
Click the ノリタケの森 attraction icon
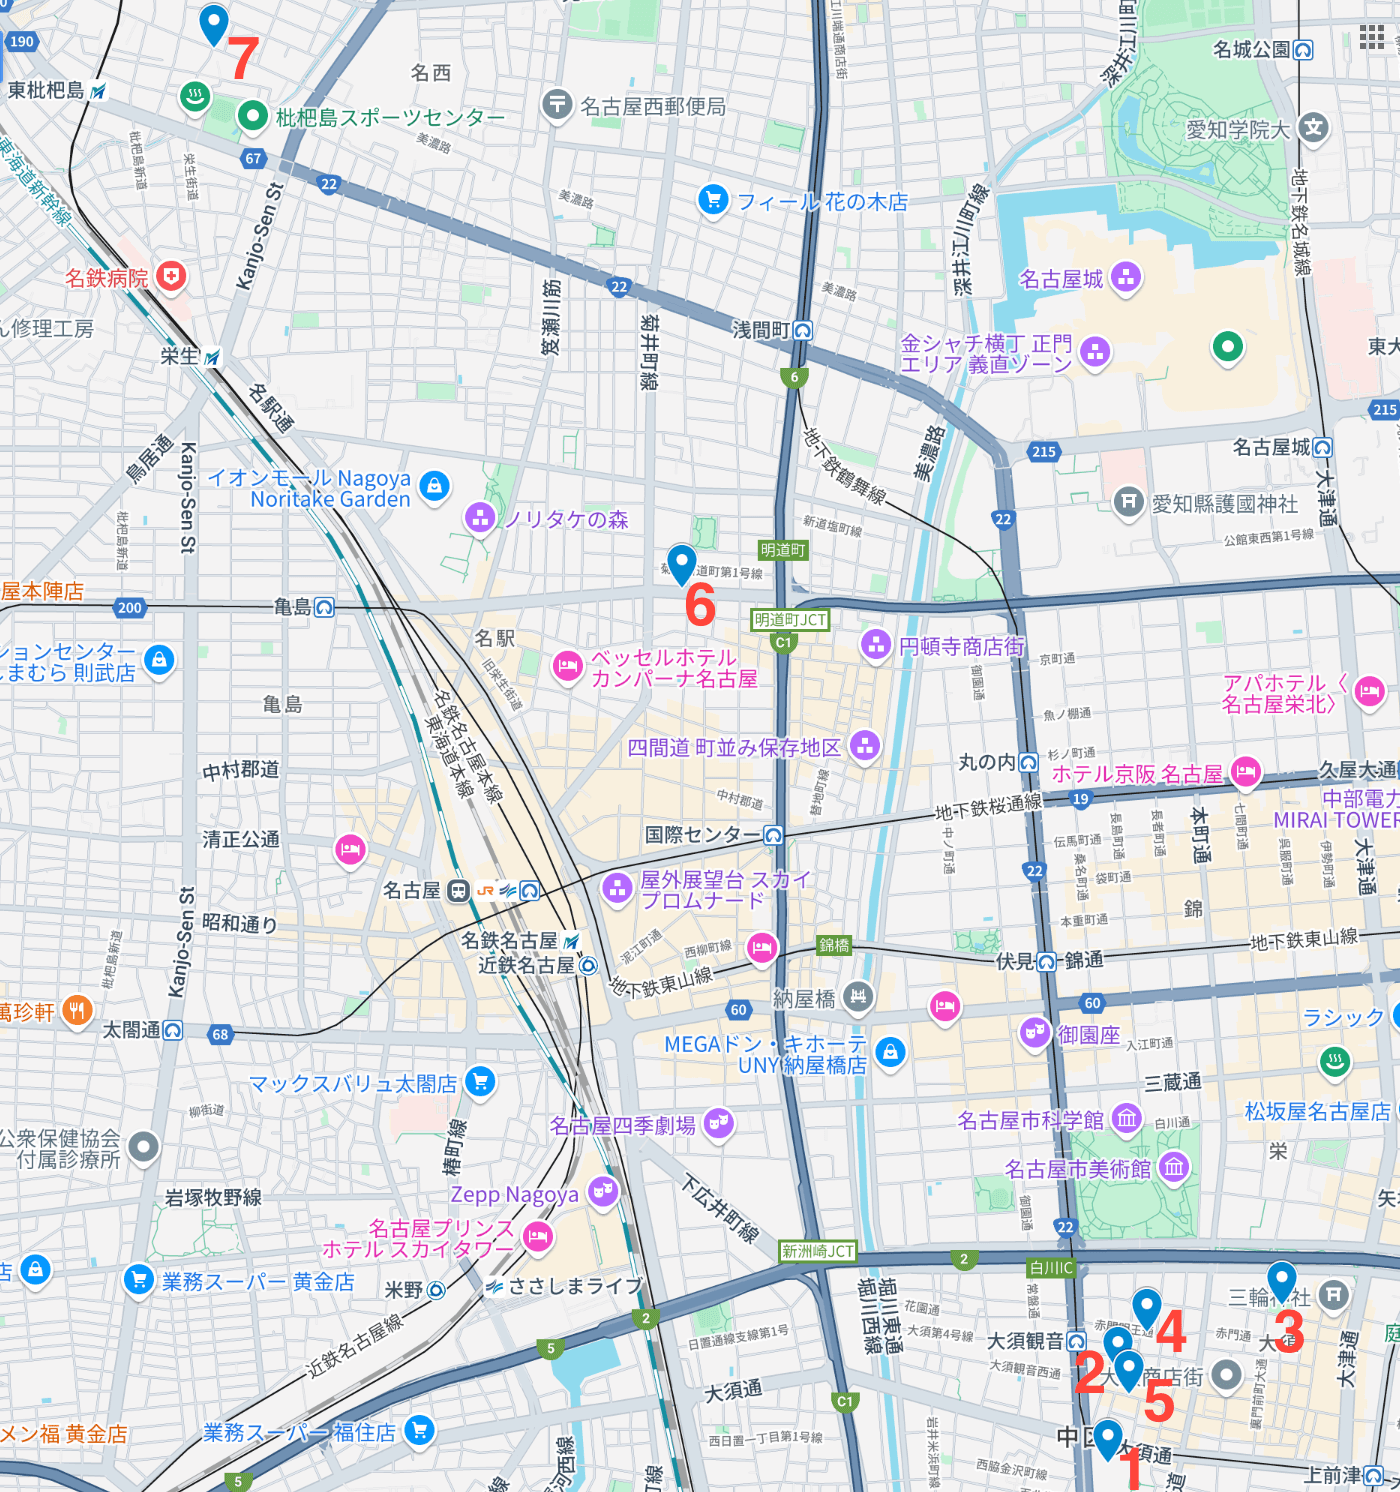pos(480,518)
